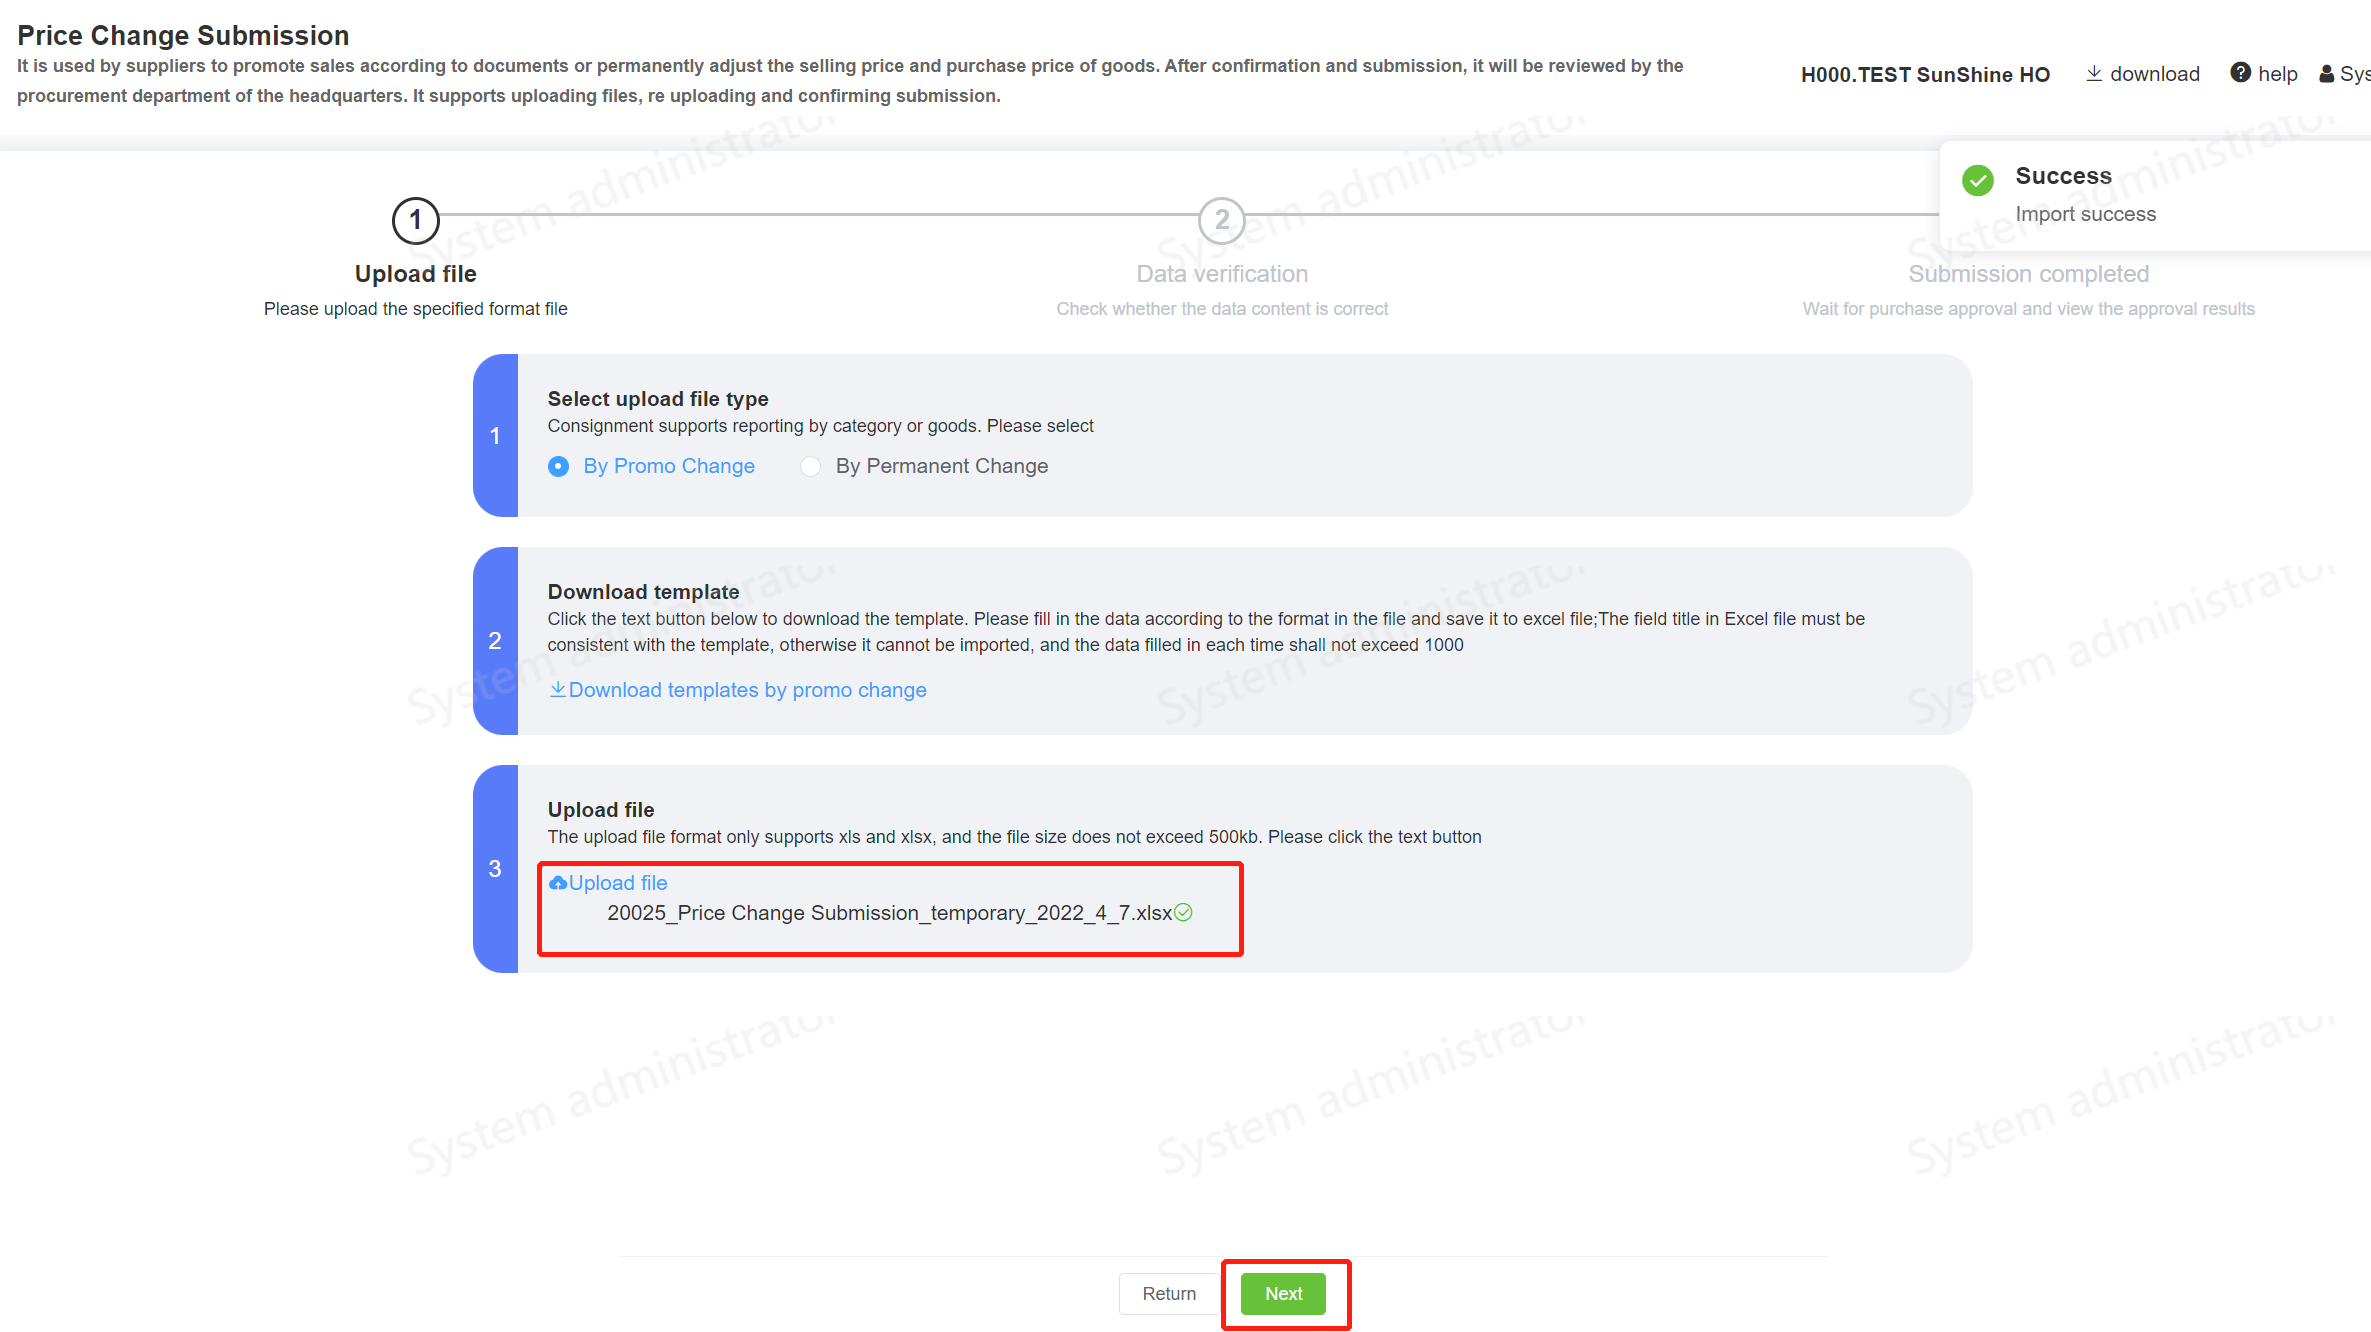The width and height of the screenshot is (2371, 1332).
Task: Click the Submission completed step label
Action: click(x=2028, y=274)
